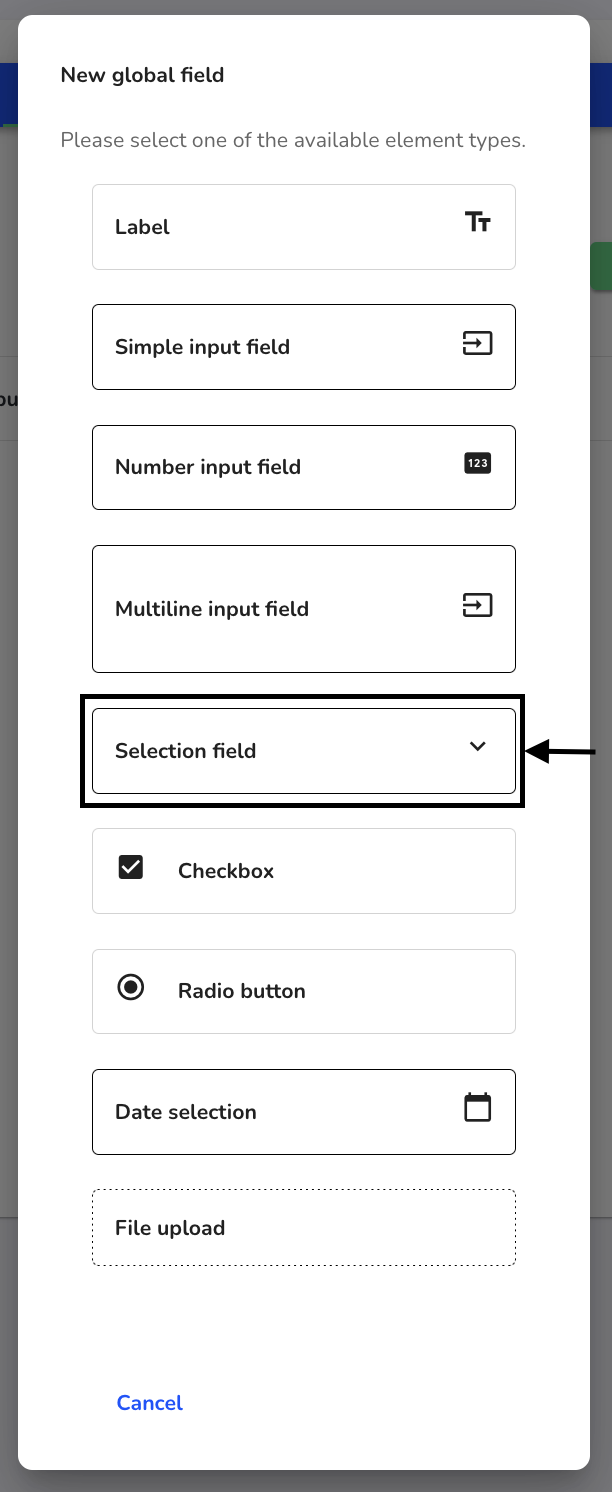Viewport: 612px width, 1492px height.
Task: Click the 123 icon on Number input field
Action: tap(478, 463)
